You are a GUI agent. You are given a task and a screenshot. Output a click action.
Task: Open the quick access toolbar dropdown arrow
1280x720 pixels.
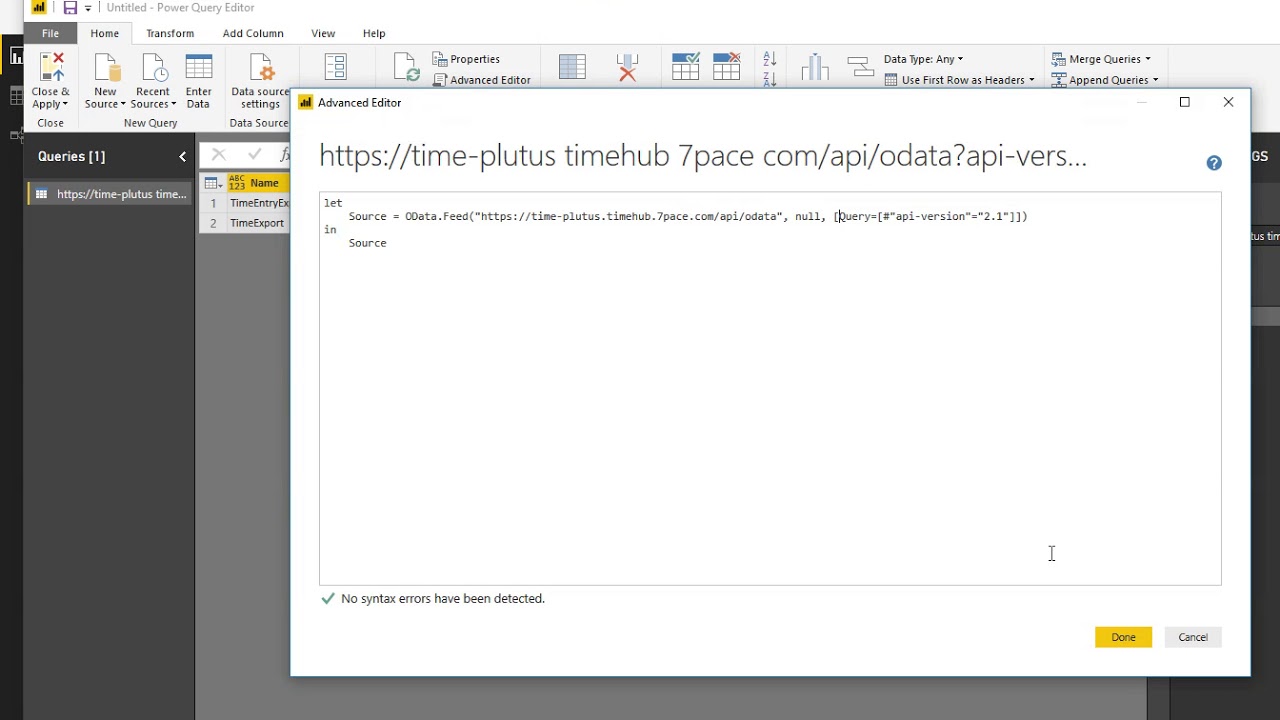(88, 9)
